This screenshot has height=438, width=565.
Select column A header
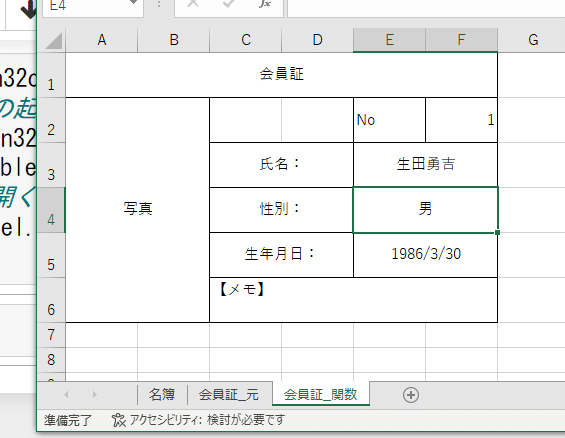point(102,40)
